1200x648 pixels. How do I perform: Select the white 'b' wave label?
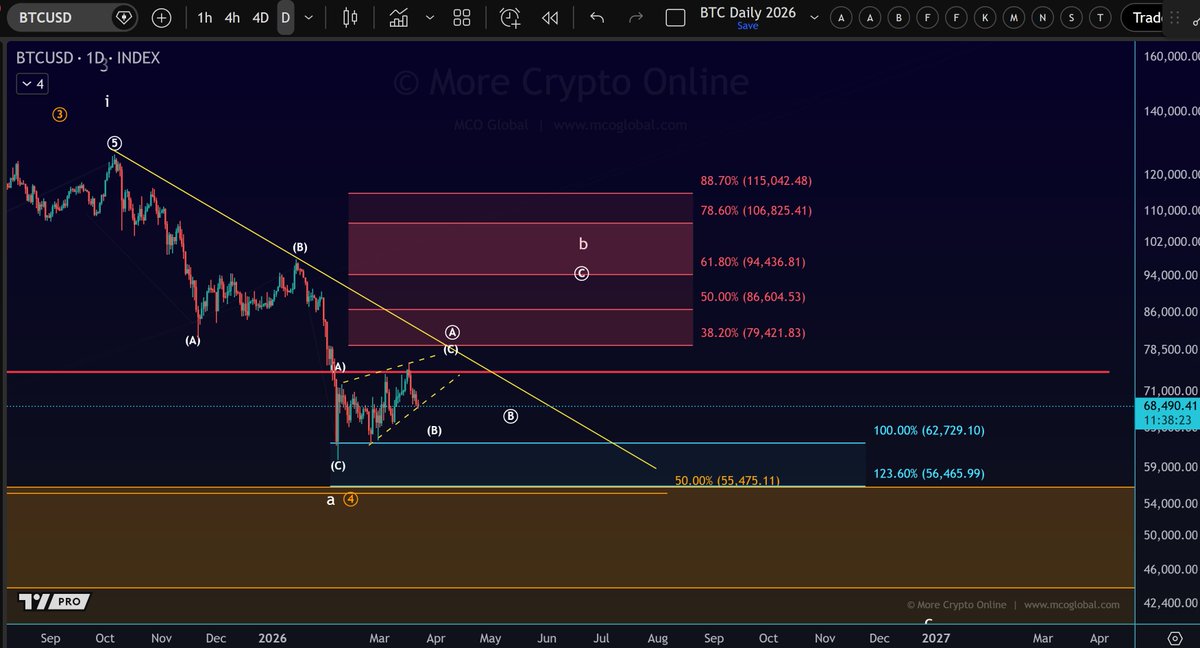583,243
